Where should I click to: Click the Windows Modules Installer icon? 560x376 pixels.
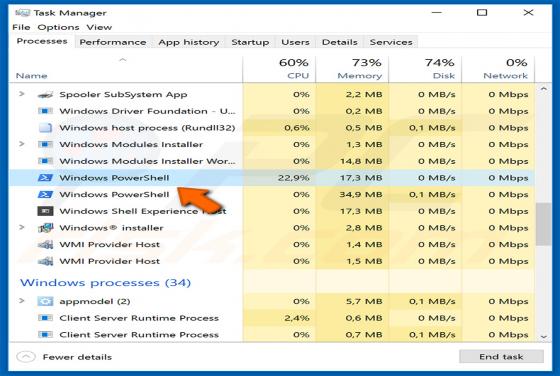(45, 144)
